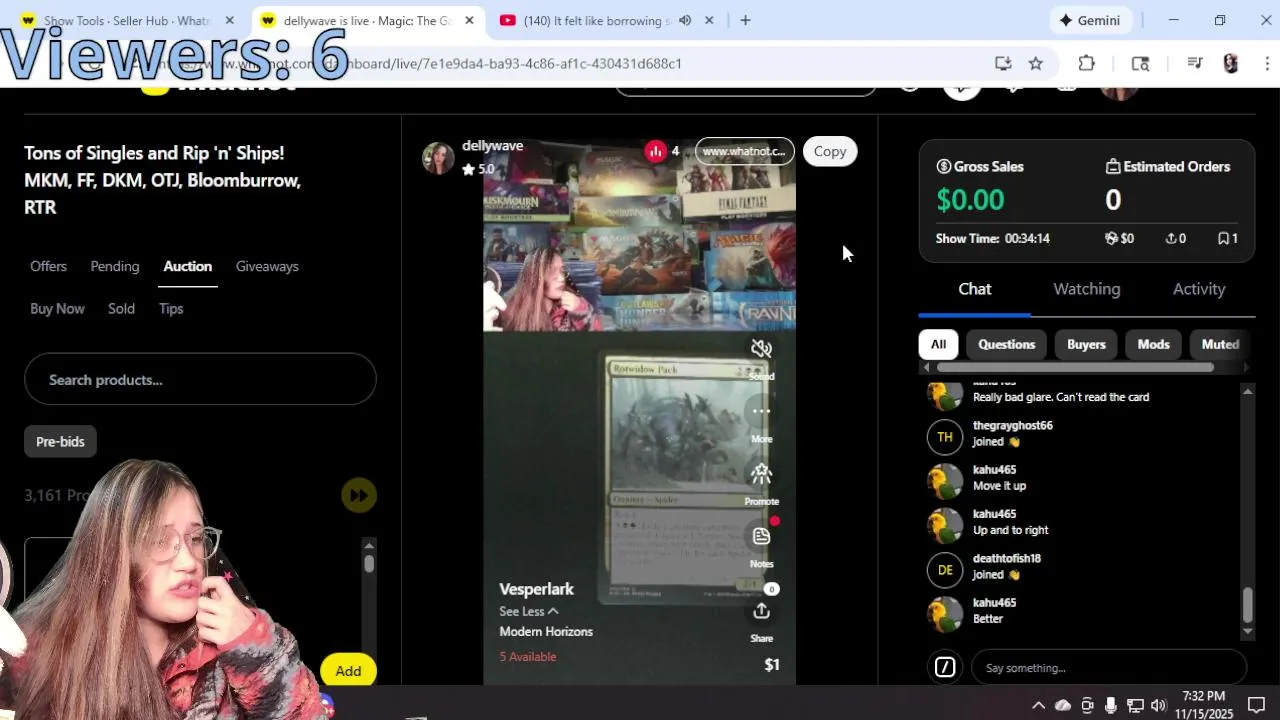
Task: Switch to the Activity tab
Action: click(x=1199, y=289)
